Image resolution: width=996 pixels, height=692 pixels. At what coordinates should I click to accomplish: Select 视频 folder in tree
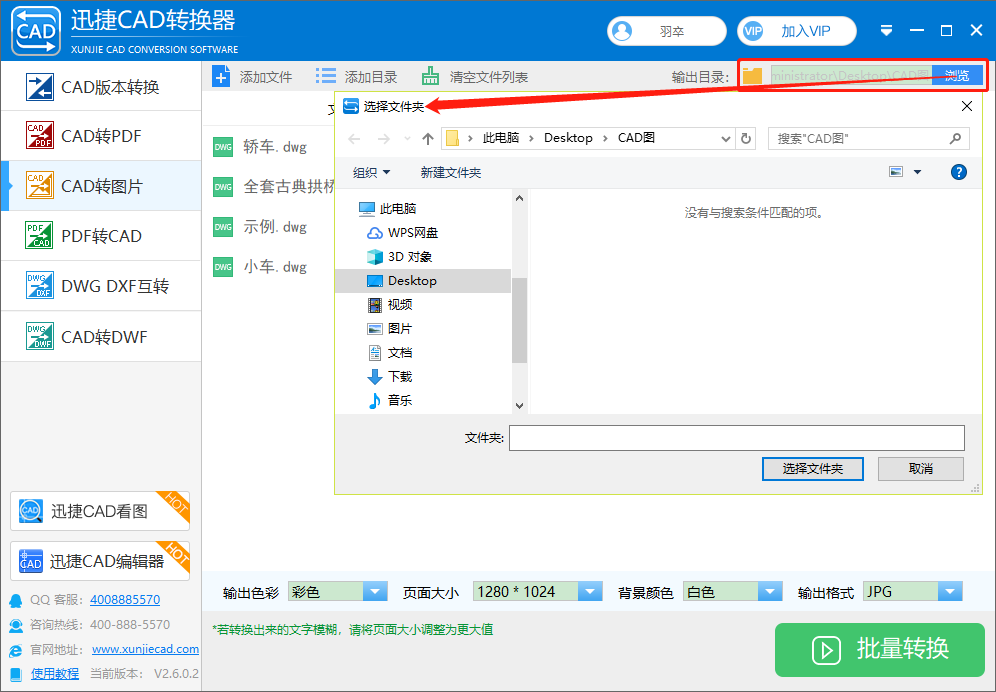pos(390,304)
